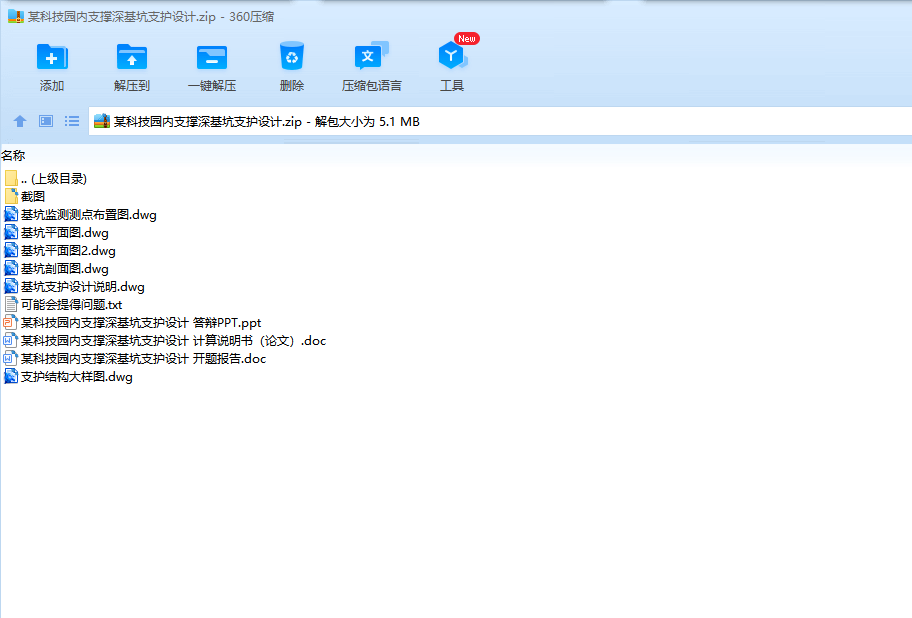Screen dimensions: 912x618
Task: Click the Word icon of 计算说明书（论文）.doc
Action: 10,340
